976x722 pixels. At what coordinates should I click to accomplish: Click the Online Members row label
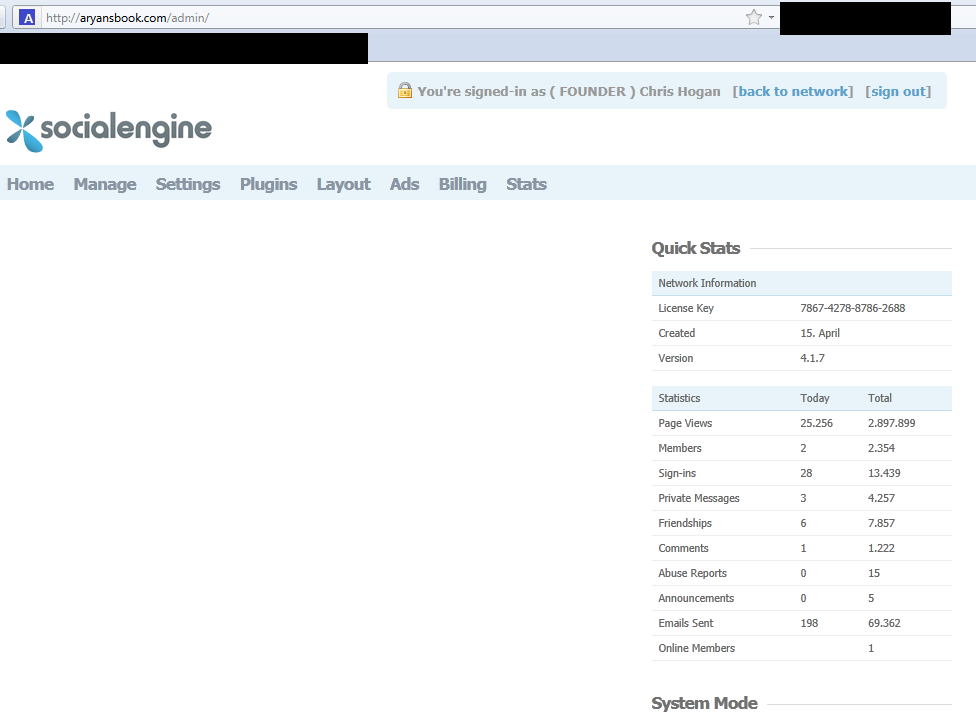(x=697, y=648)
